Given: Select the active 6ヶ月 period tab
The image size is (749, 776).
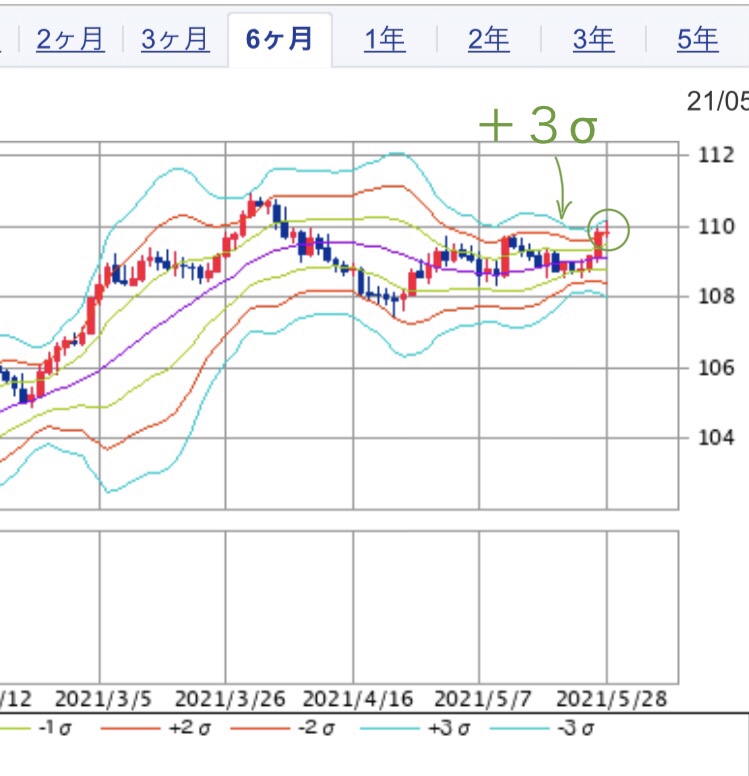Looking at the screenshot, I should point(280,40).
